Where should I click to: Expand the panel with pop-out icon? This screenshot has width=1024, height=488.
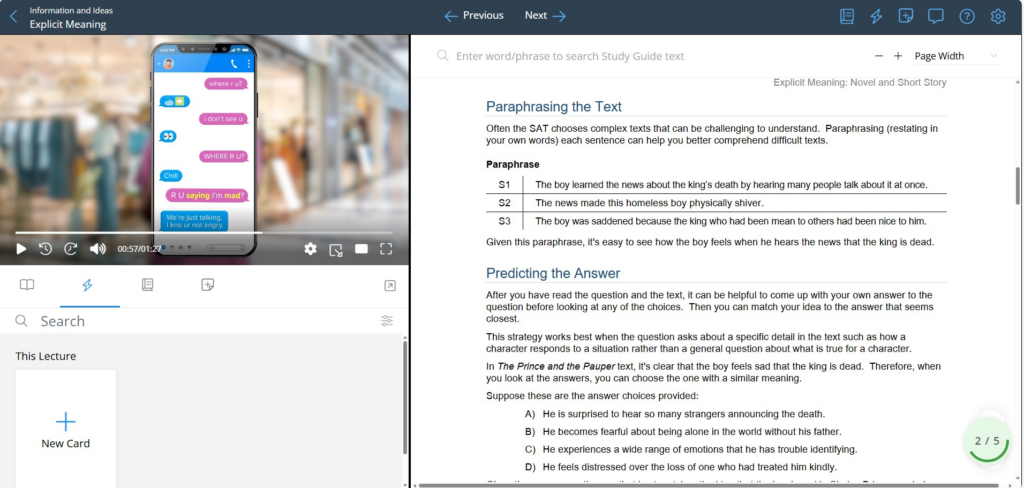click(390, 285)
